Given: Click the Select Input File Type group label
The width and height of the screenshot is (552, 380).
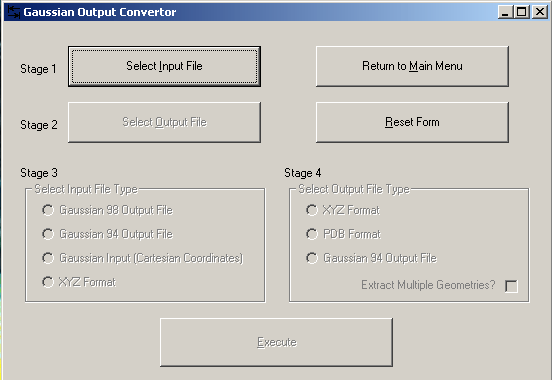Looking at the screenshot, I should click(x=86, y=189).
